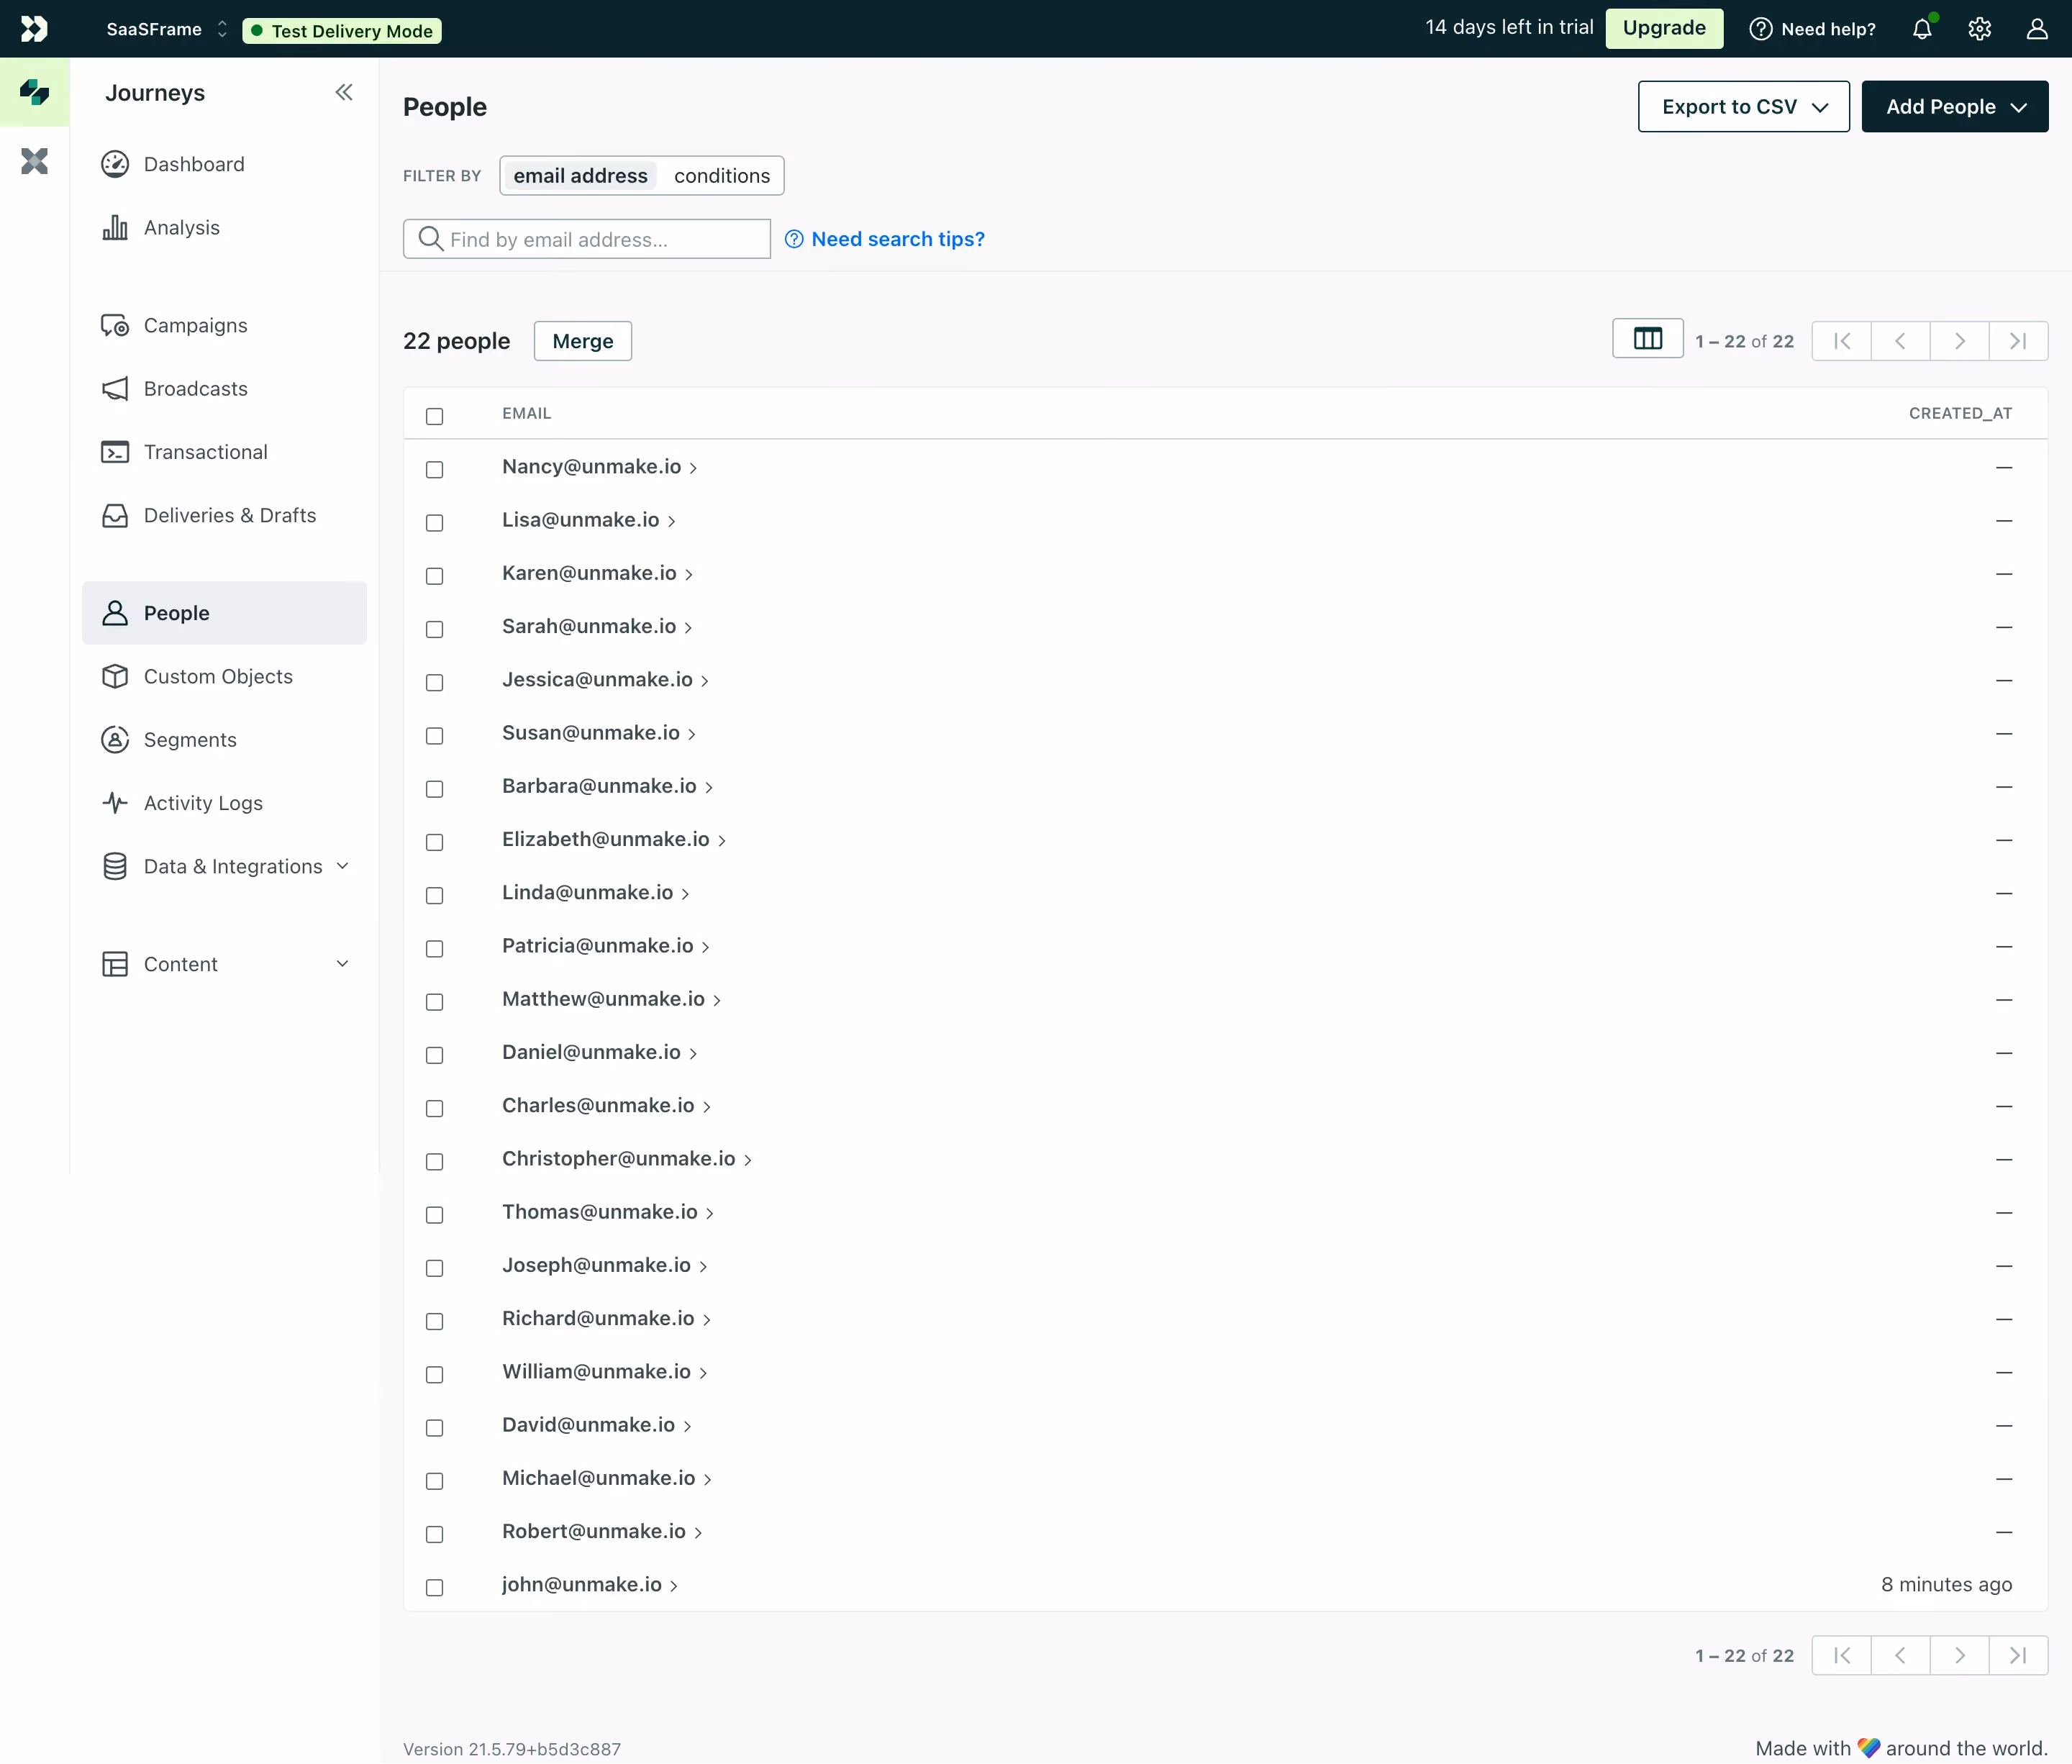The height and width of the screenshot is (1764, 2072).
Task: Click the Campaigns icon in sidebar
Action: (115, 325)
